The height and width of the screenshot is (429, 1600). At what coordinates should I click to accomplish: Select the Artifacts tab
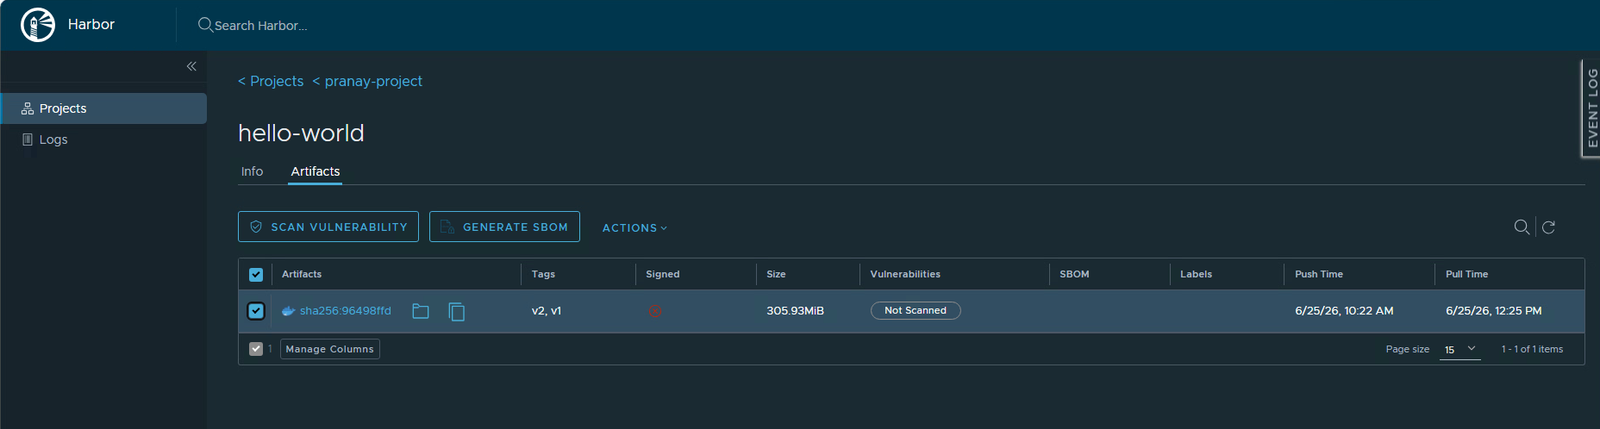click(315, 172)
